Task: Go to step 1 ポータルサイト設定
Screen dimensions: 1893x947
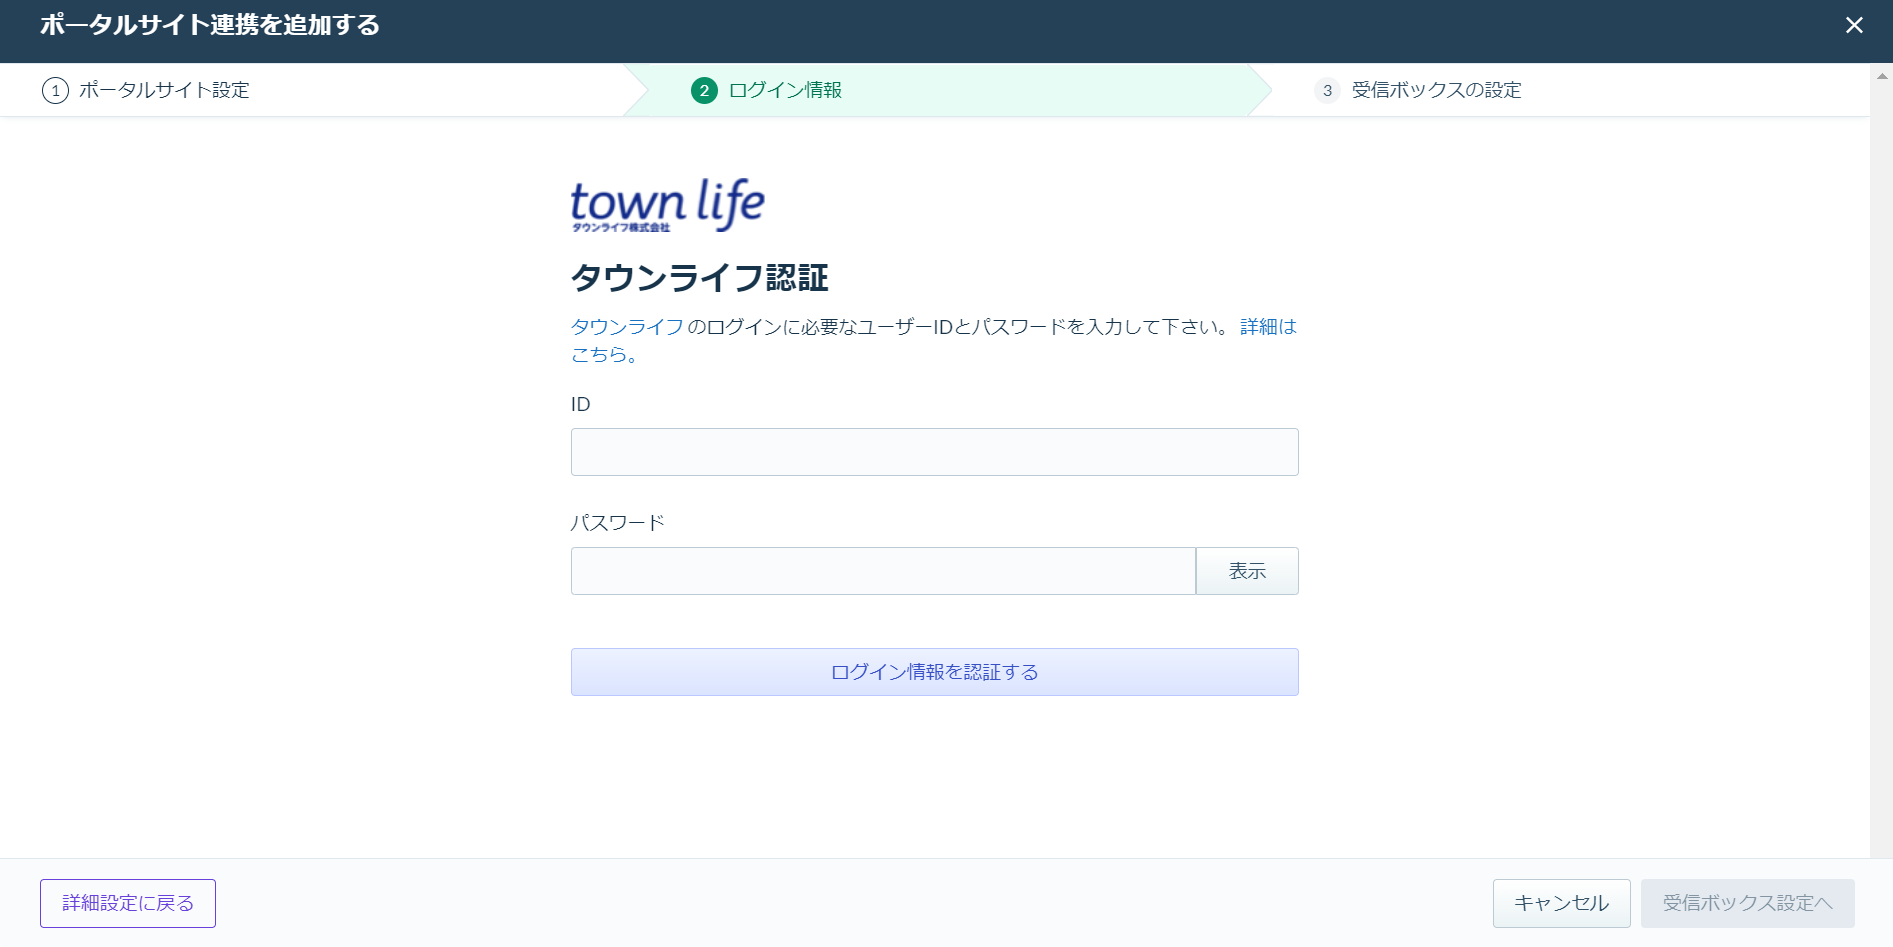Action: click(146, 90)
